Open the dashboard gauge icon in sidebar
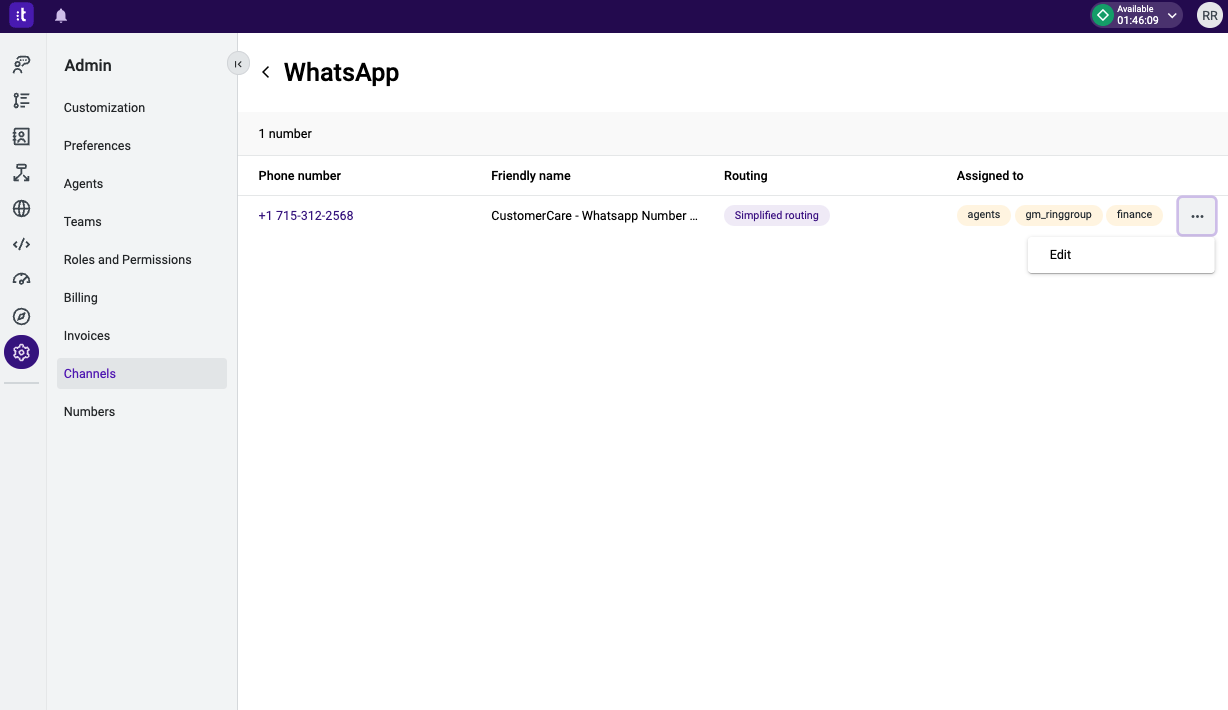This screenshot has height=710, width=1228. tap(21, 280)
